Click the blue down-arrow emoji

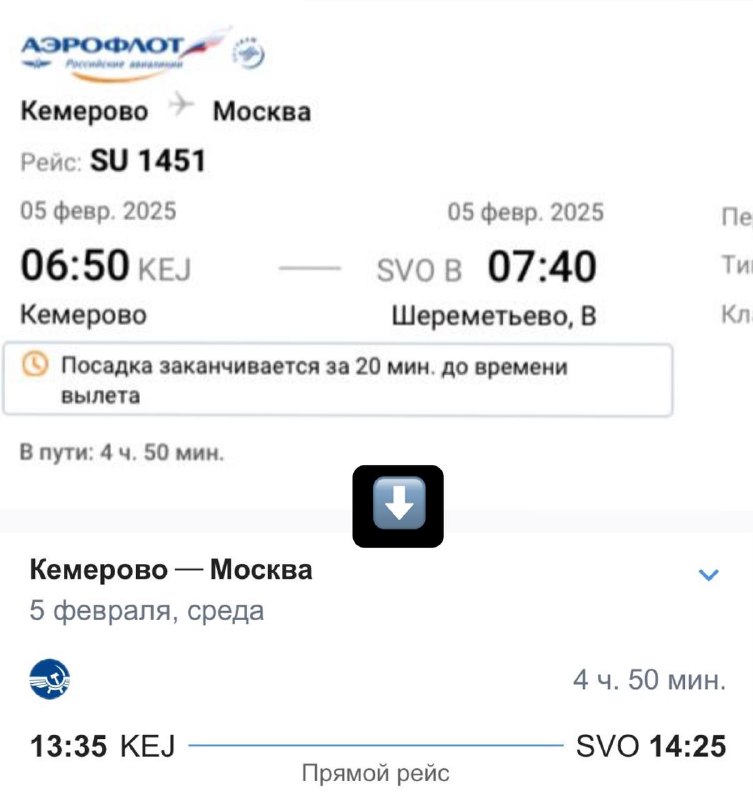(x=398, y=506)
